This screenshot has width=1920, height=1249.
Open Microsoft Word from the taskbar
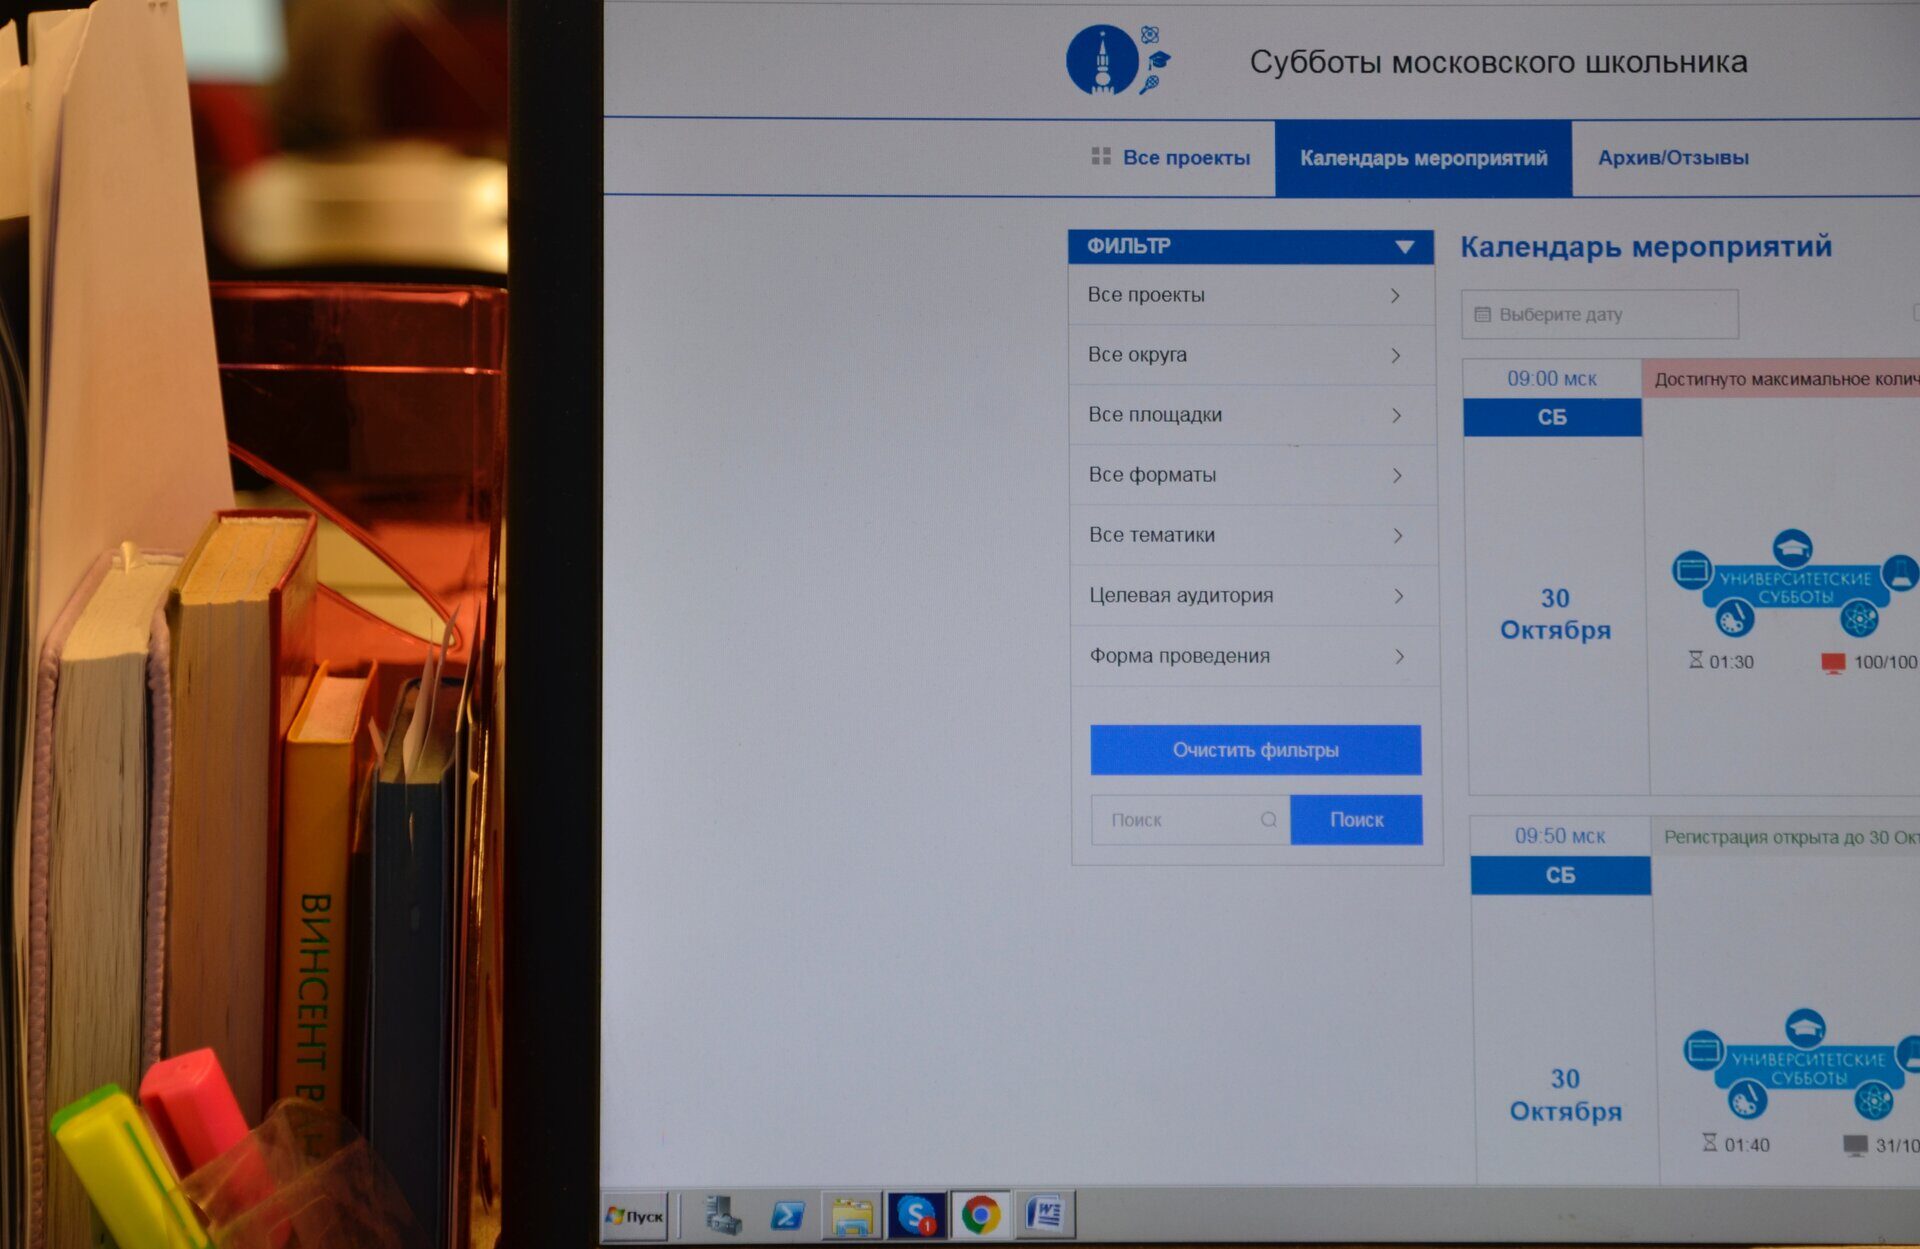point(1045,1215)
